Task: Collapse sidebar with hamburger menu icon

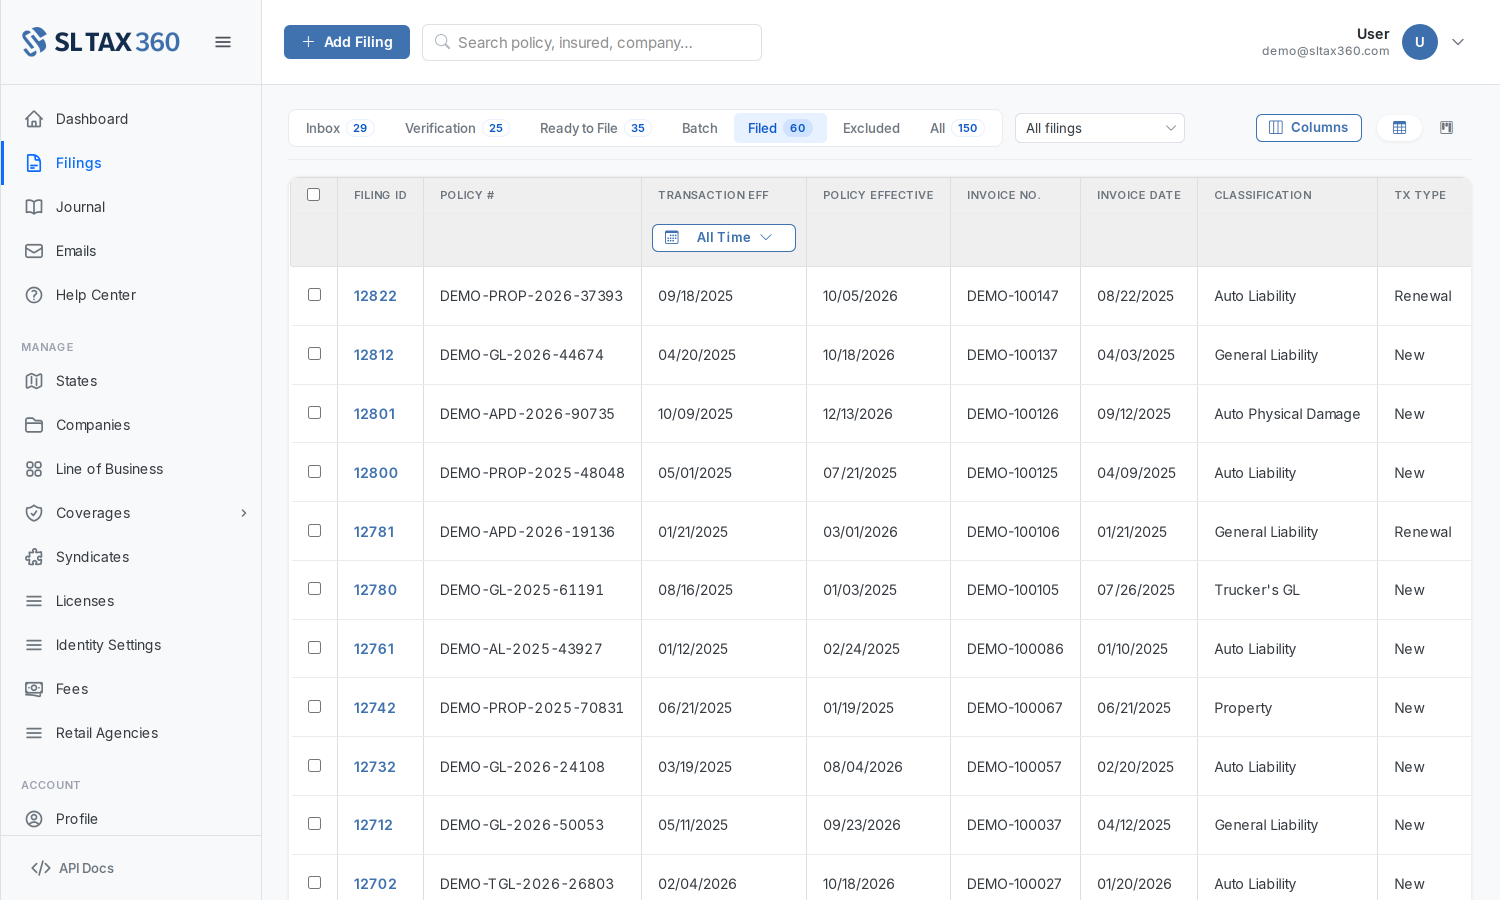Action: coord(223,42)
